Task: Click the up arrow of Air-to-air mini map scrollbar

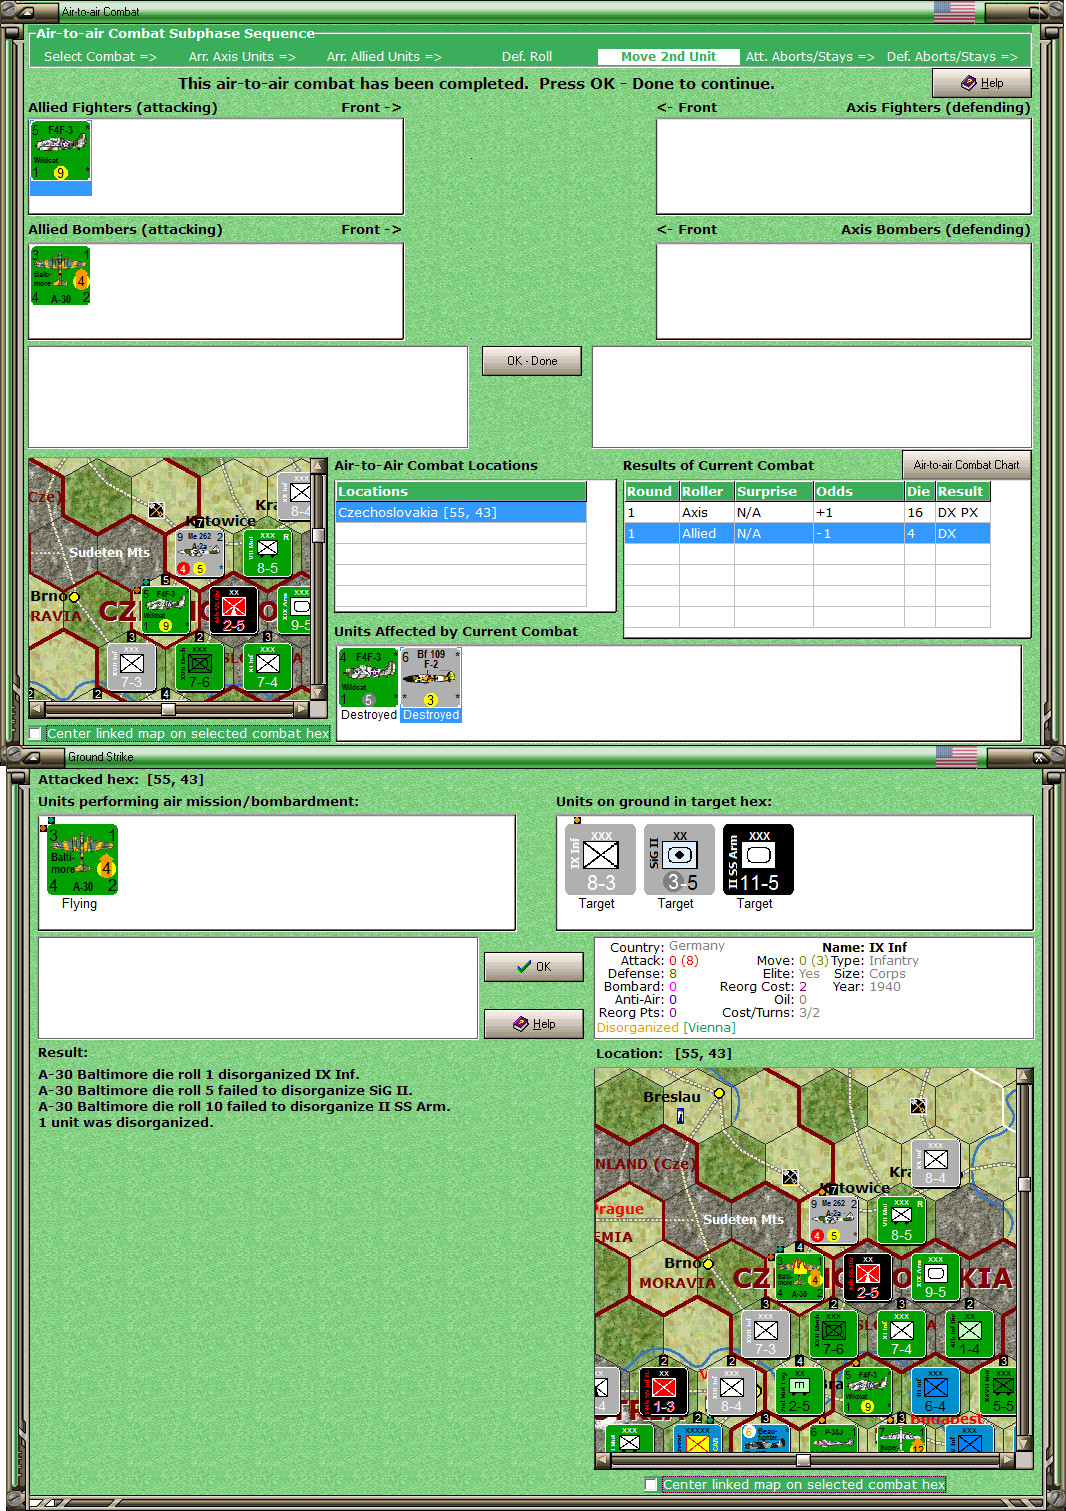Action: (318, 466)
